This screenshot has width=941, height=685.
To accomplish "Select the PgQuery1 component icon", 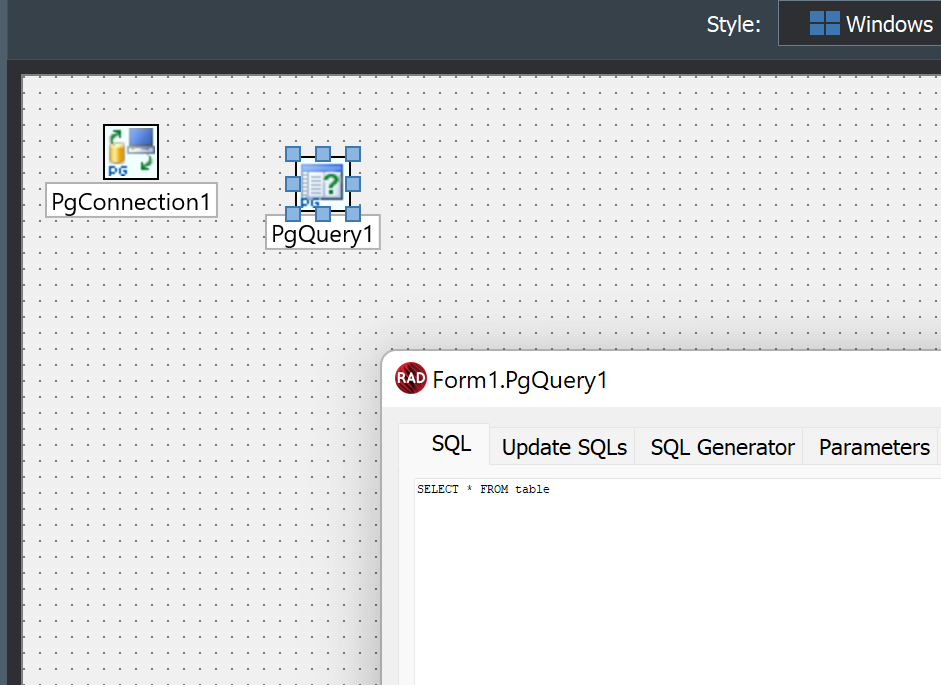I will coord(322,185).
